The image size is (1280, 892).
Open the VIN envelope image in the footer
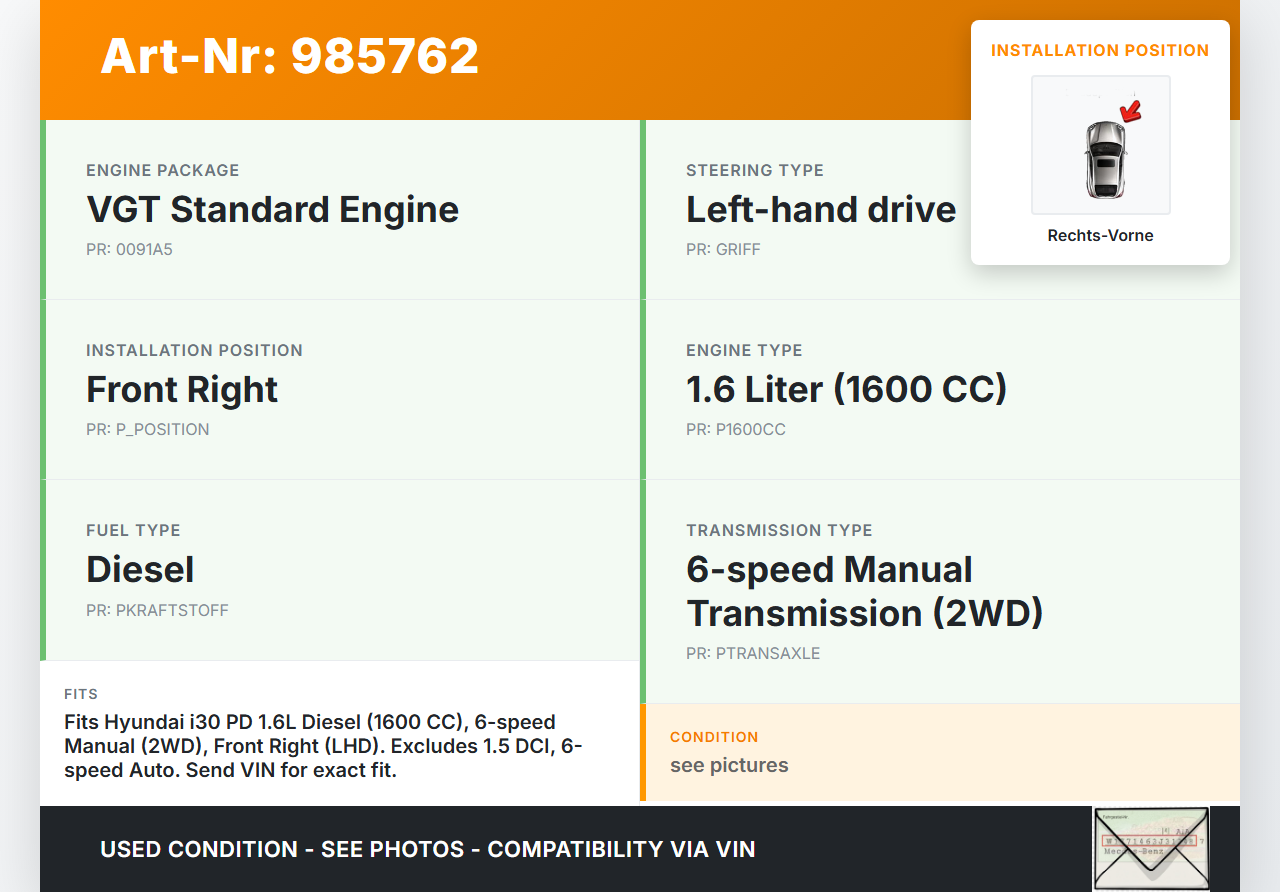click(x=1150, y=848)
